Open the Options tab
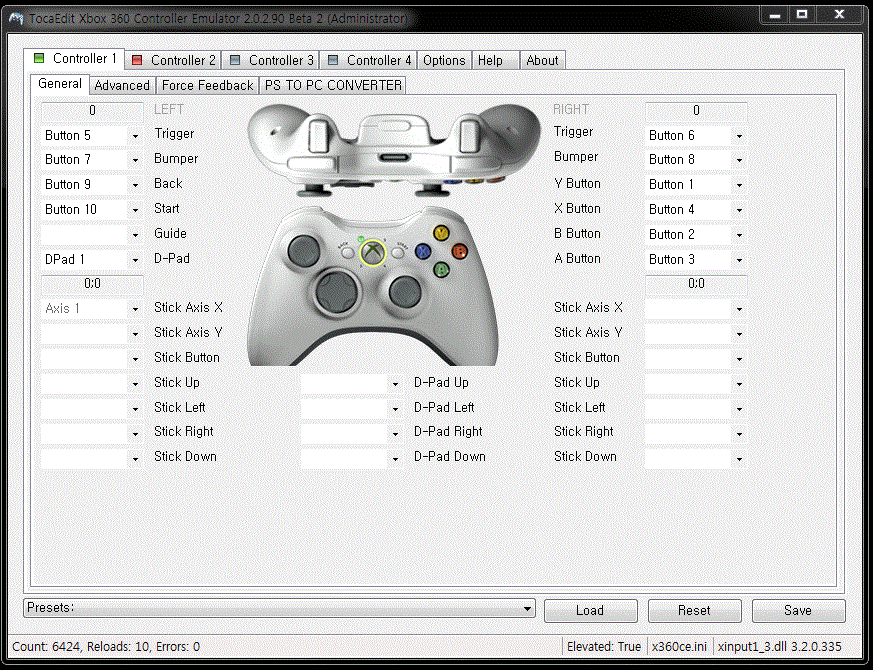Viewport: 873px width, 670px height. point(444,60)
